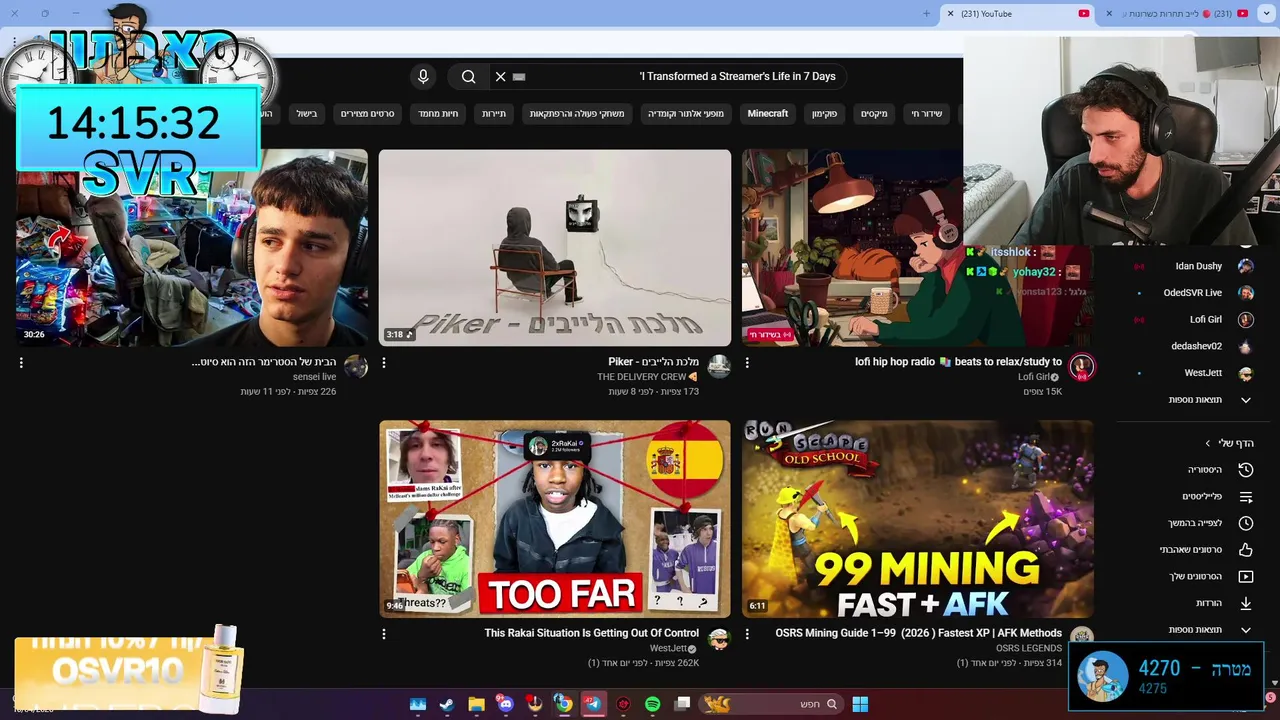Open the Windows Start menu
Viewport: 1280px width, 720px height.
pyautogui.click(x=860, y=704)
